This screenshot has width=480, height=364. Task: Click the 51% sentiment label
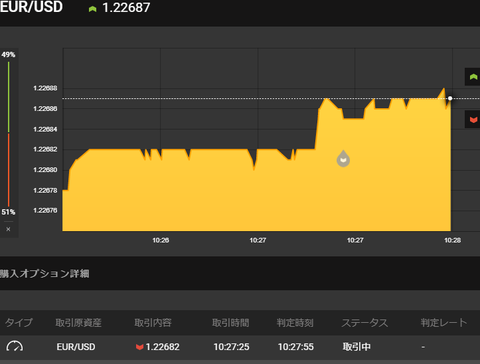pos(8,212)
